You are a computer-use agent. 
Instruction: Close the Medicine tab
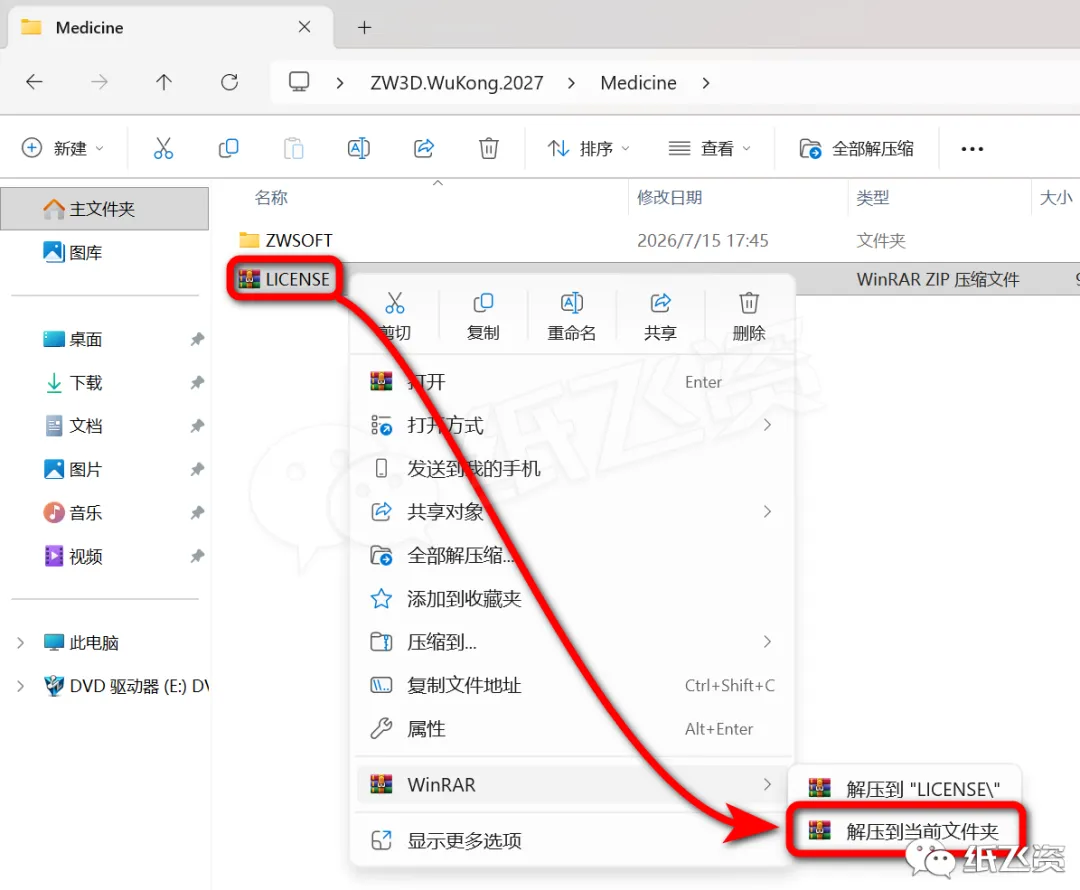point(304,27)
